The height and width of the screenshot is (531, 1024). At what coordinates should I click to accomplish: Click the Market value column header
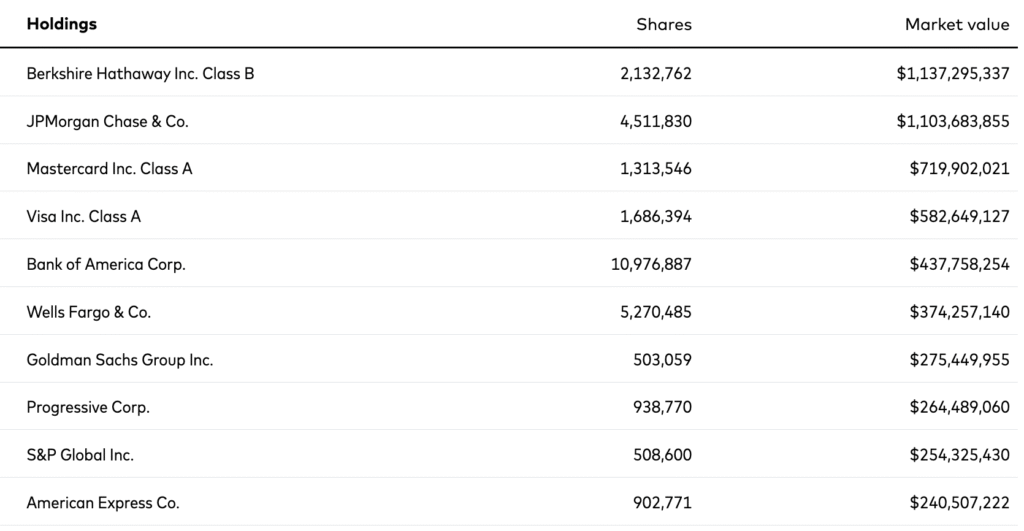pos(957,24)
